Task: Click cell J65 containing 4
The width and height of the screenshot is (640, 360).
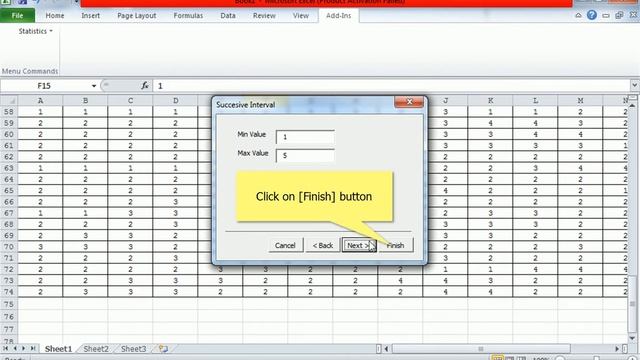Action: tap(445, 191)
